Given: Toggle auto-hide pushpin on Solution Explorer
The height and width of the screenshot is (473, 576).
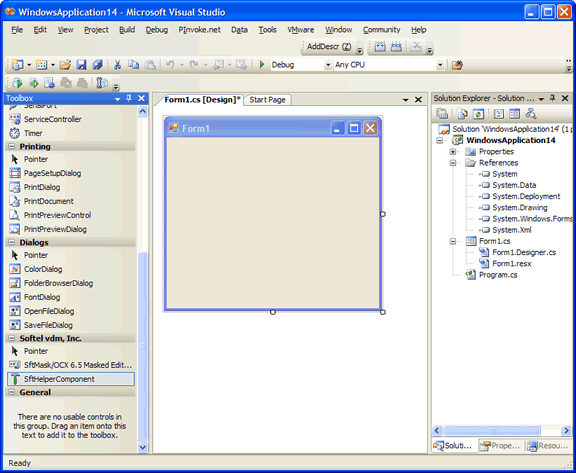Looking at the screenshot, I should [x=552, y=98].
